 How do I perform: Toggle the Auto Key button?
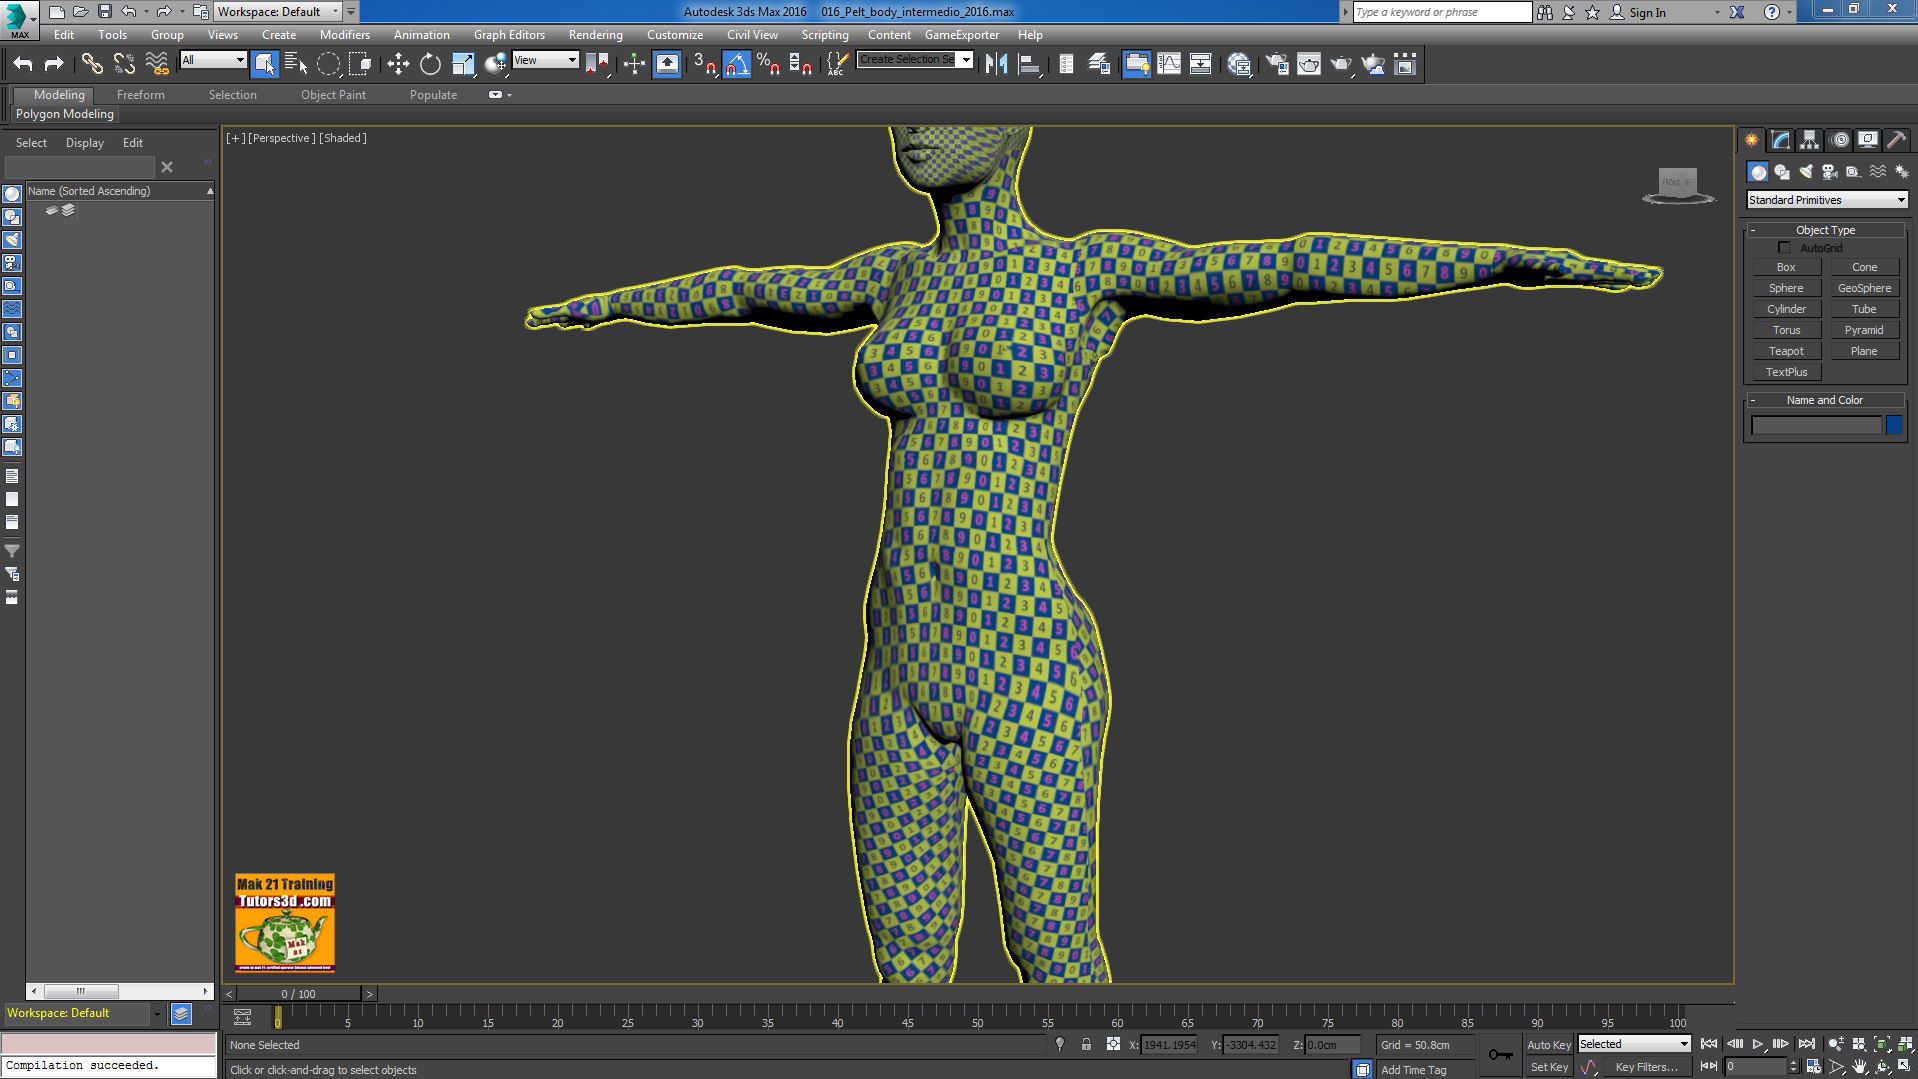click(x=1549, y=1045)
